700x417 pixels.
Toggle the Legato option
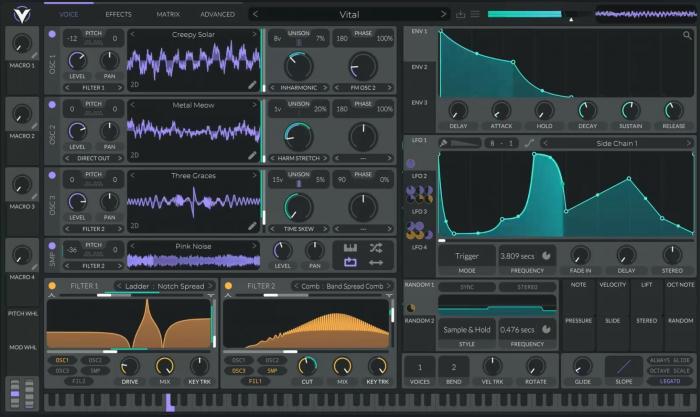pos(670,381)
